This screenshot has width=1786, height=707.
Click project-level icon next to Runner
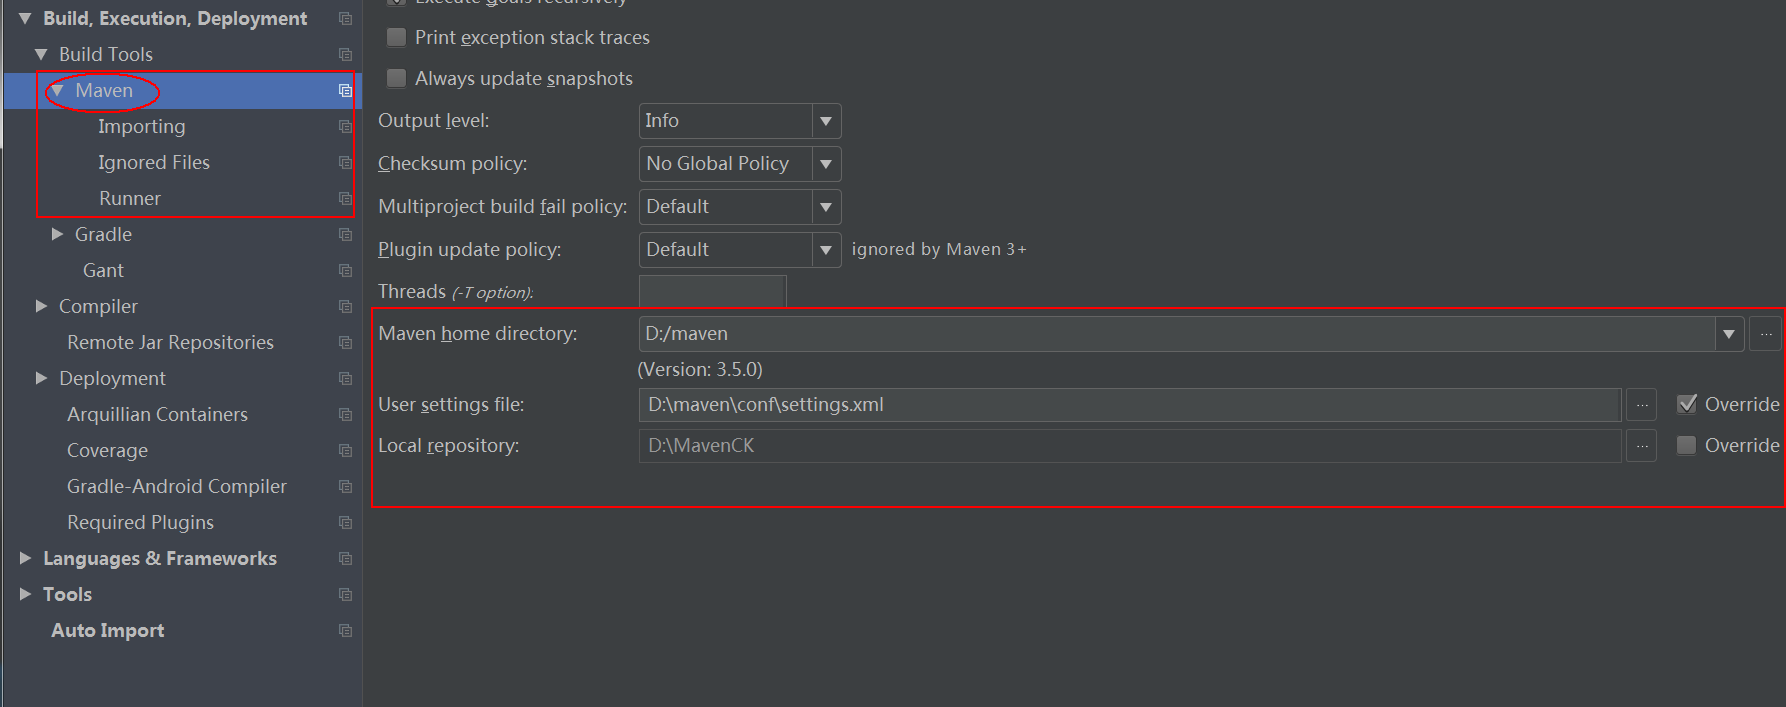pyautogui.click(x=345, y=199)
